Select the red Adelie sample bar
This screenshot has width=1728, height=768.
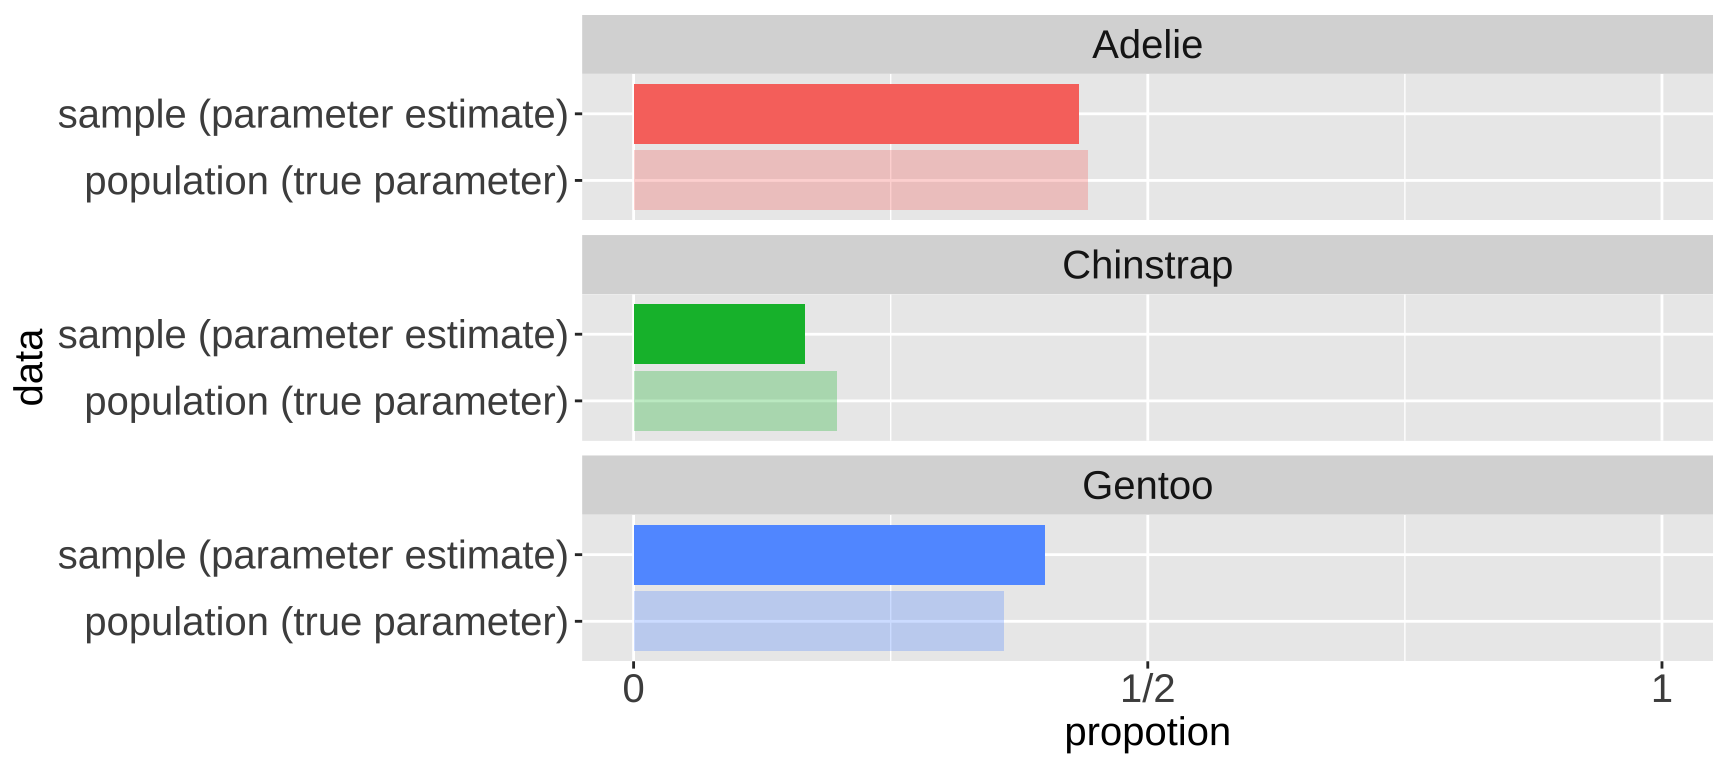856,114
